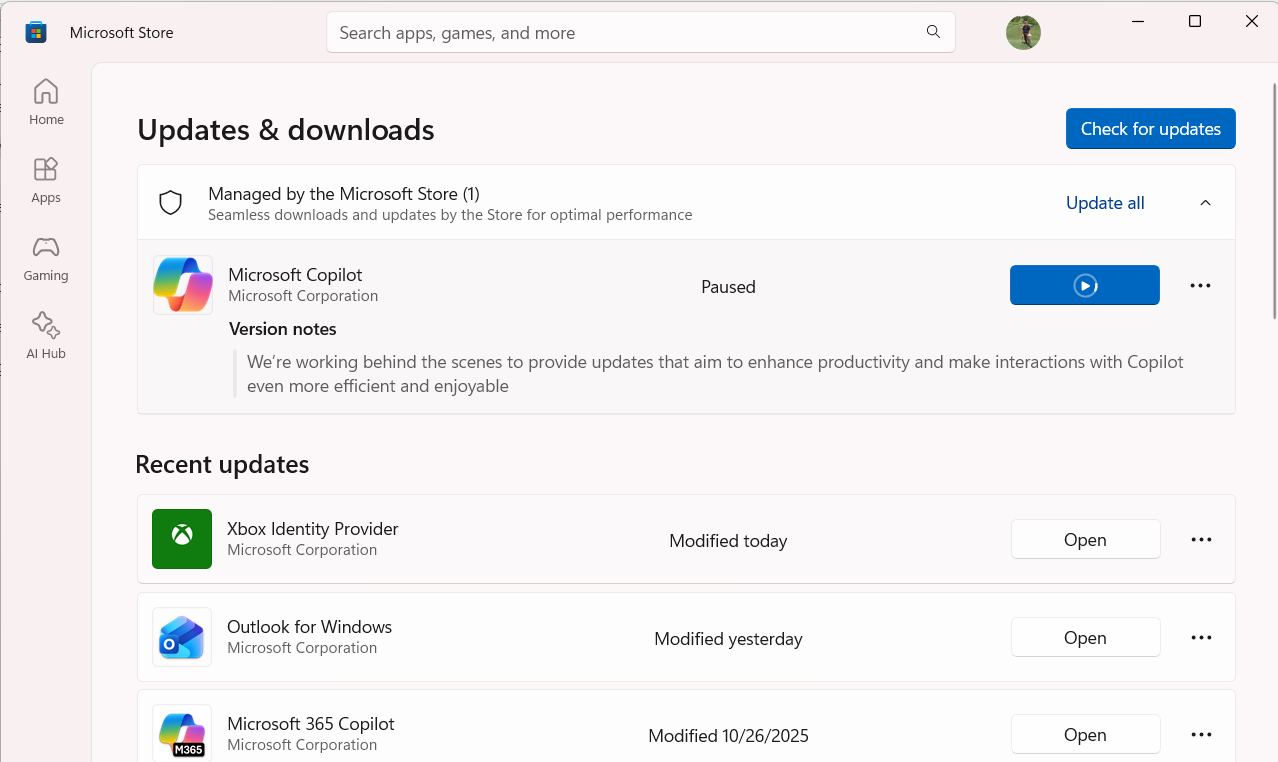
Task: Open Outlook for Windows
Action: tap(1085, 638)
